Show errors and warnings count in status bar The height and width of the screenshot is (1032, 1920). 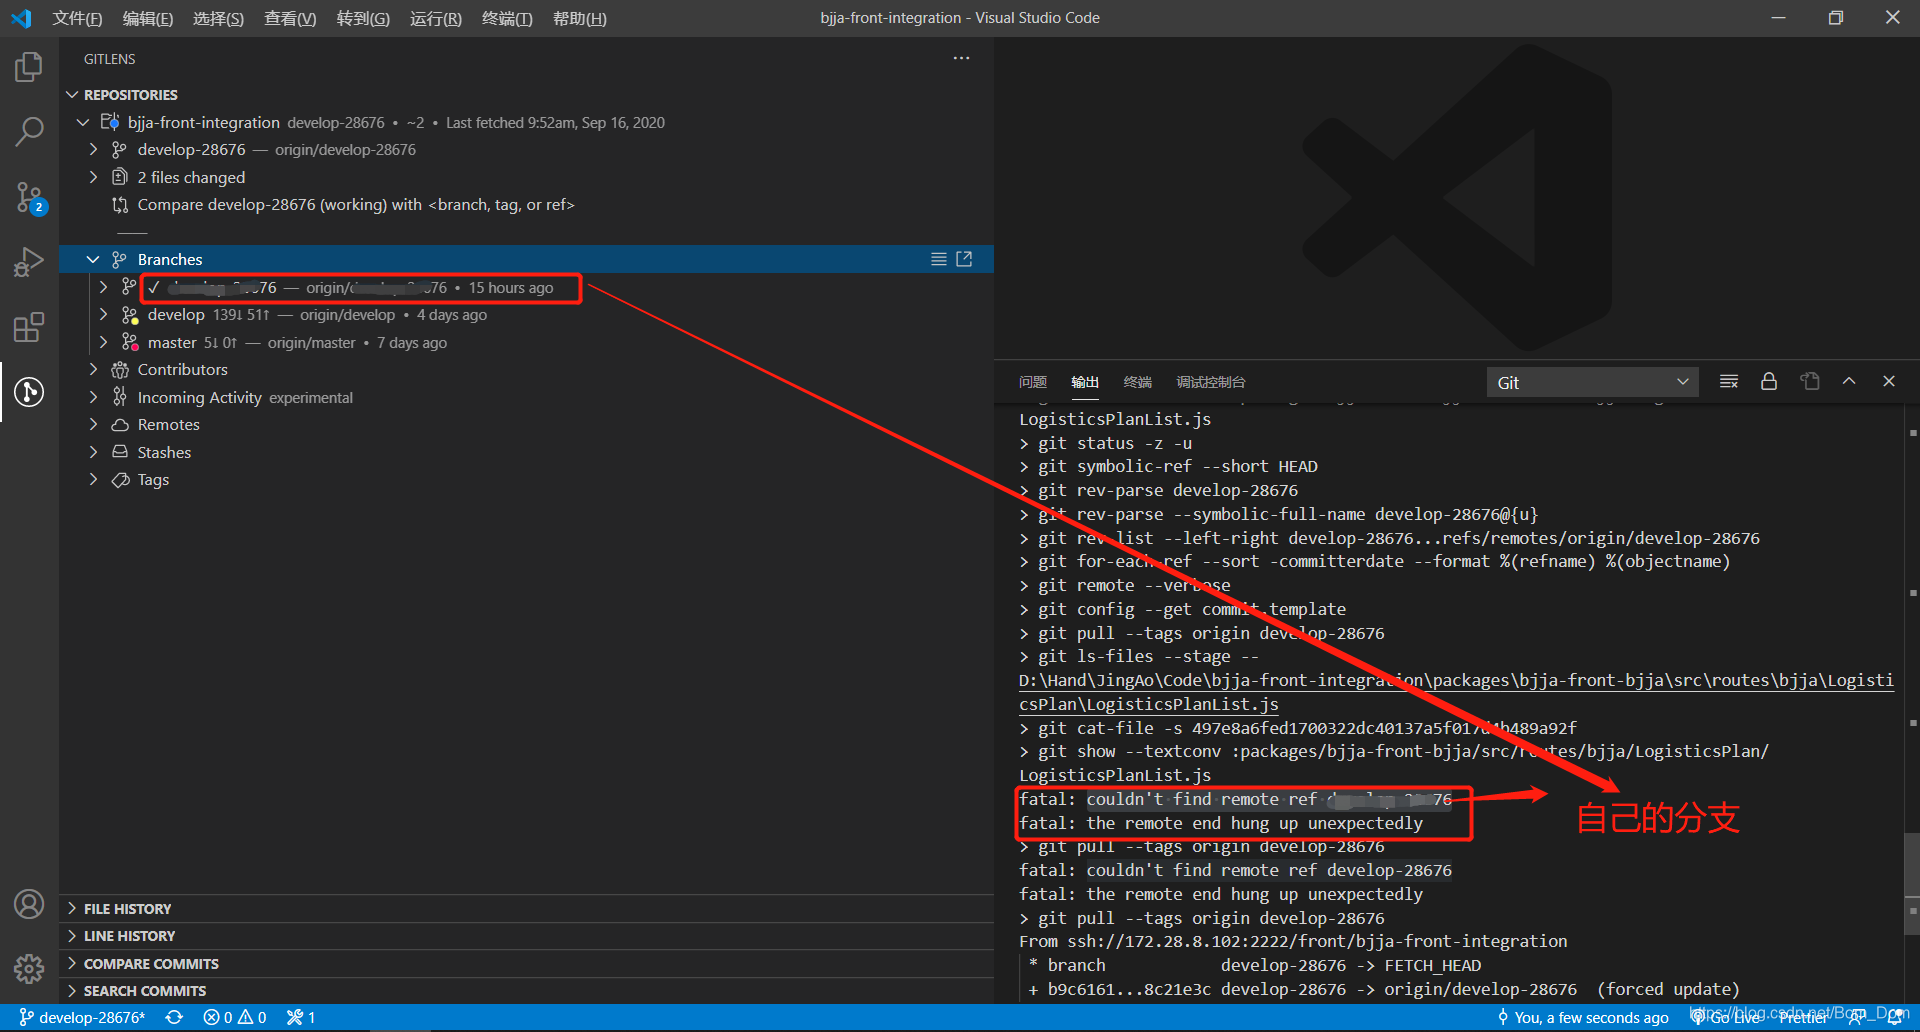(235, 1017)
